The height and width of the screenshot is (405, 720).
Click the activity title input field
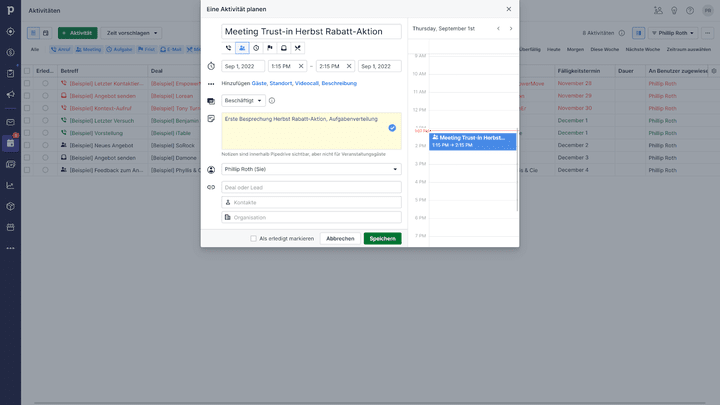pyautogui.click(x=311, y=31)
